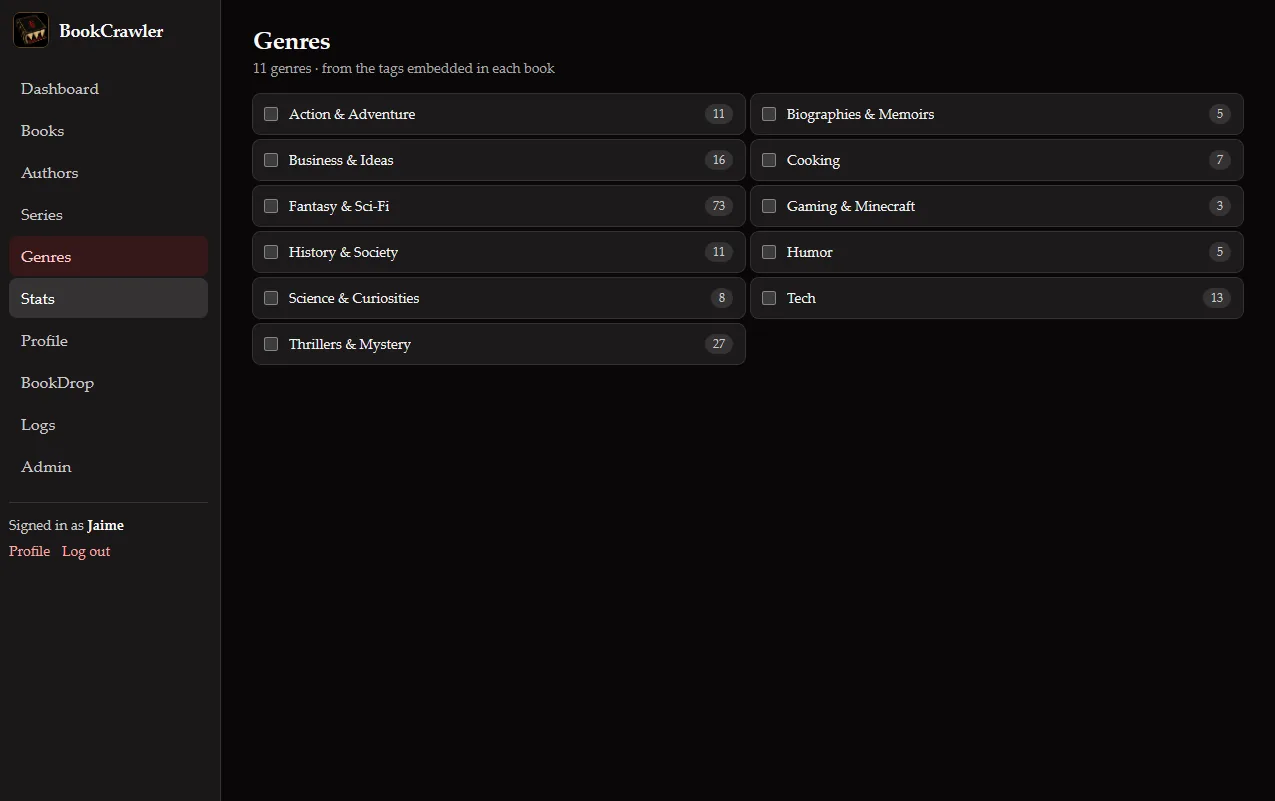Screen dimensions: 1275x801
Task: Open the Admin section
Action: pos(108,467)
